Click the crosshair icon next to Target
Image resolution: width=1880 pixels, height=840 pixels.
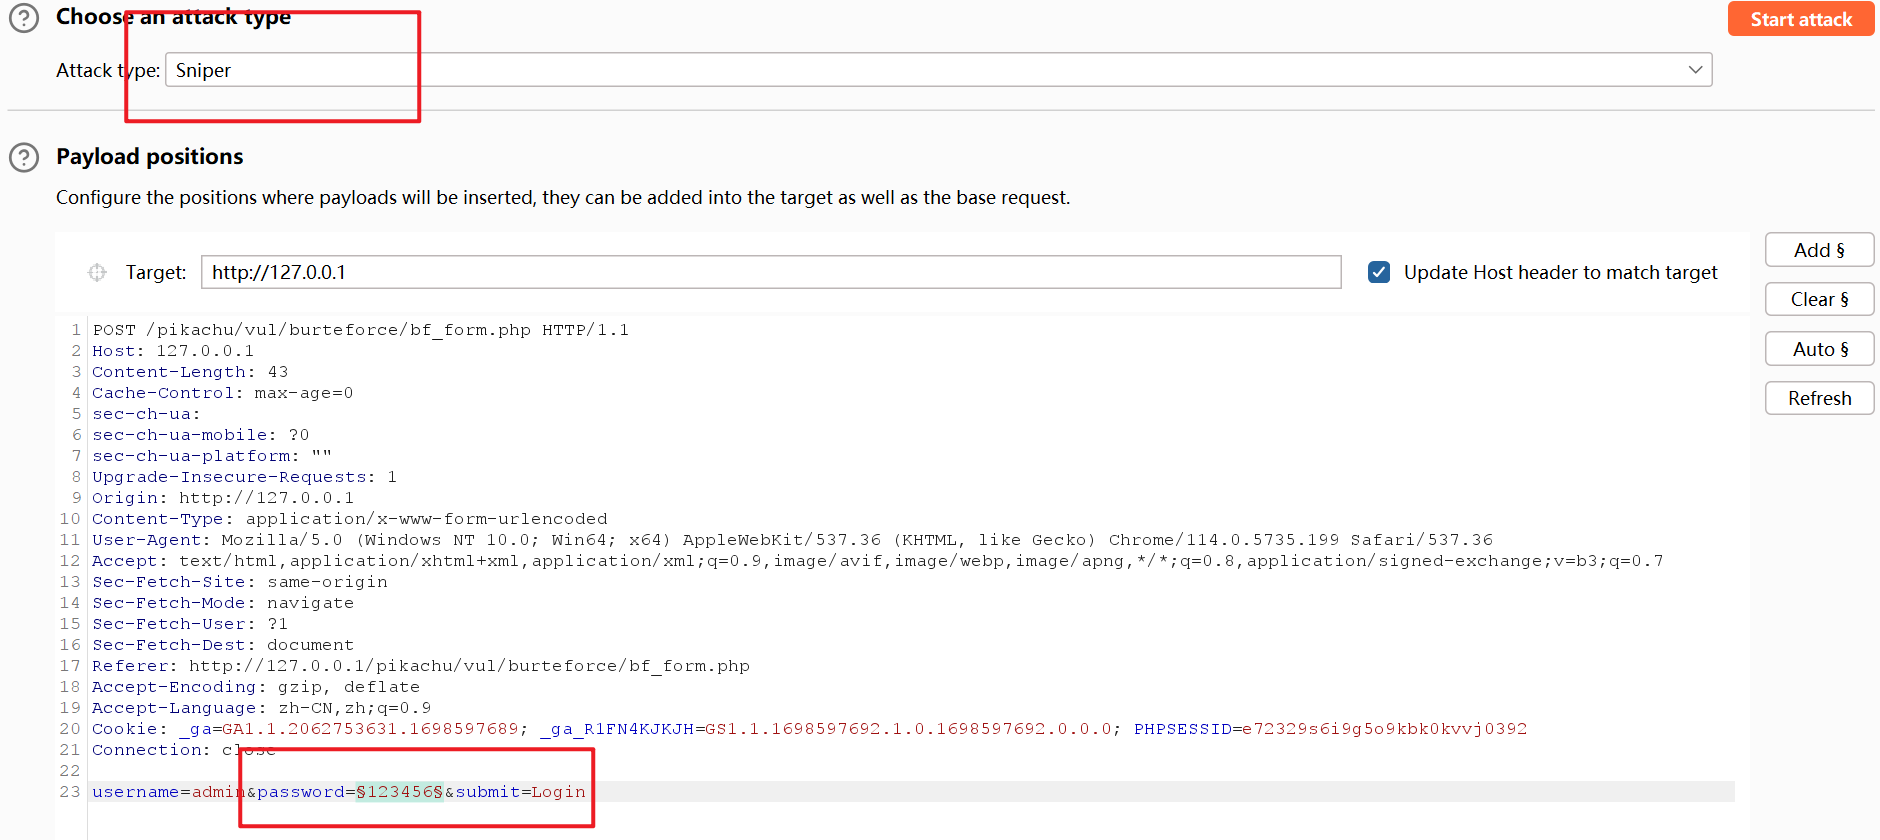[x=97, y=272]
